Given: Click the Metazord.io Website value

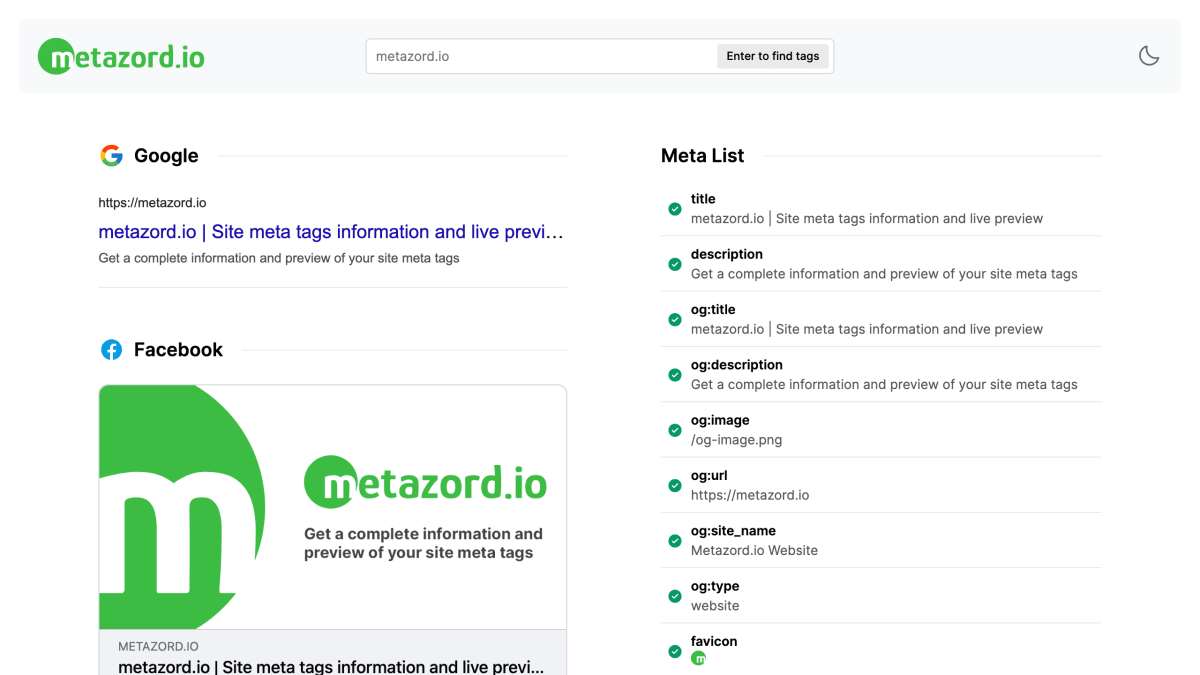Looking at the screenshot, I should tap(754, 550).
